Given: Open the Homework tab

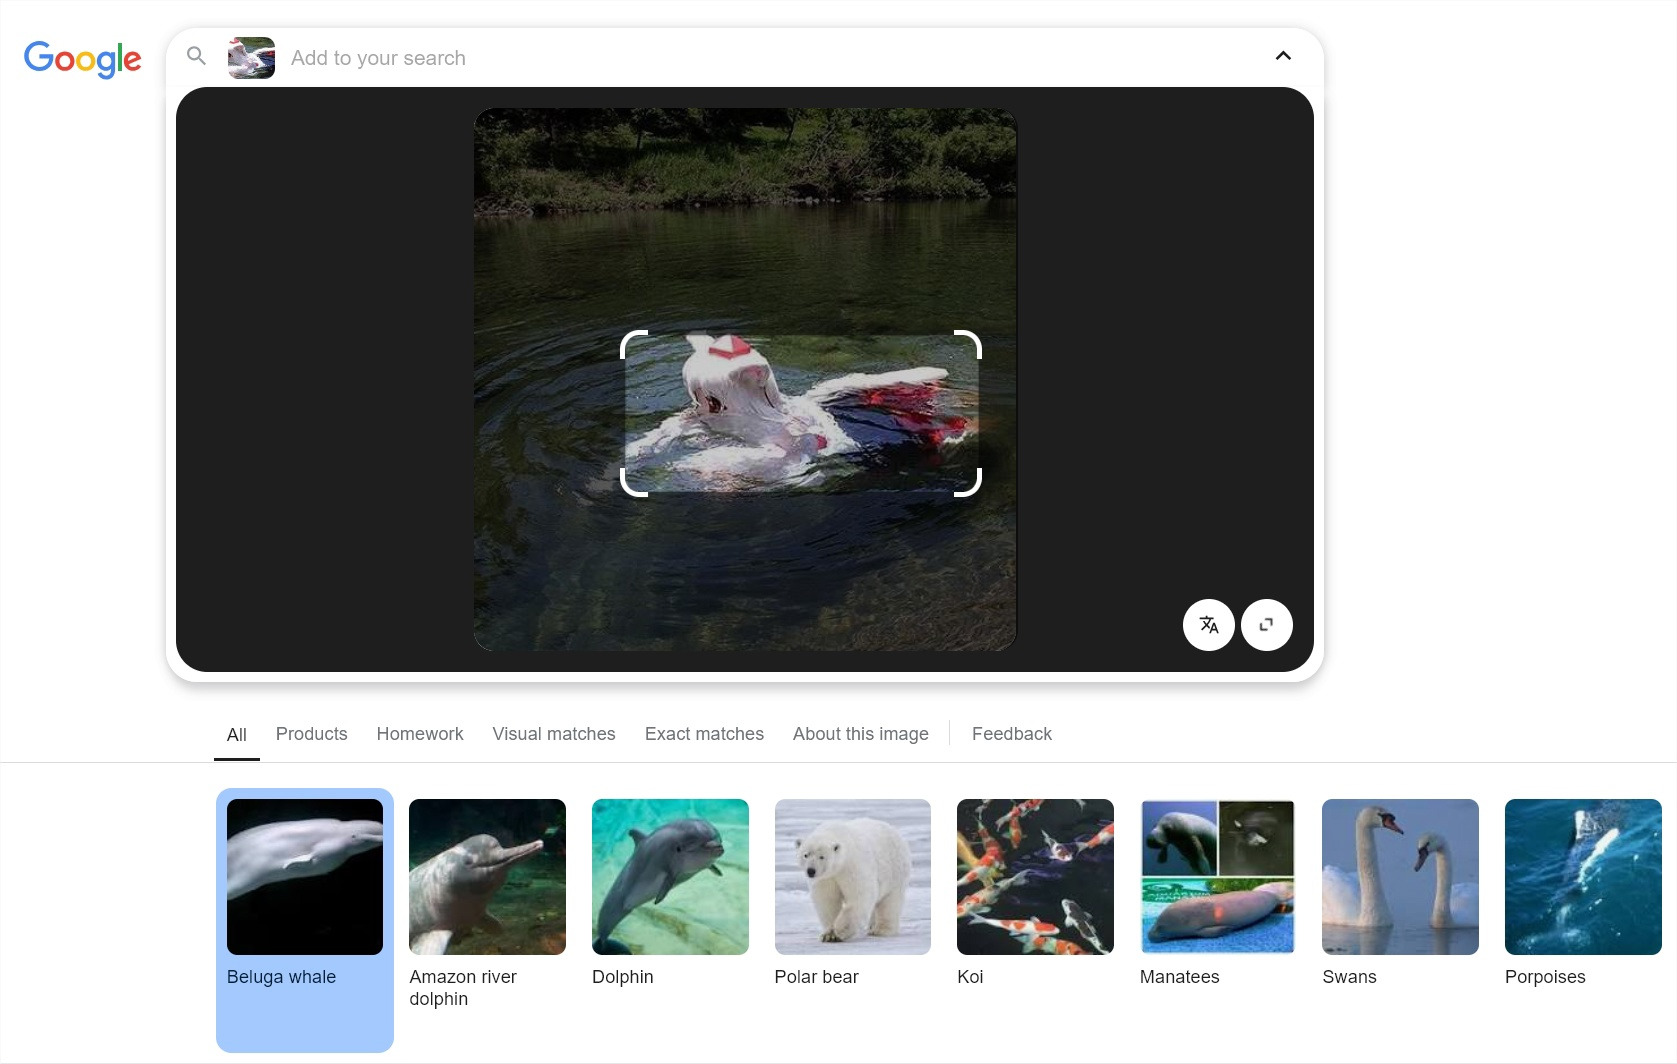Looking at the screenshot, I should point(420,734).
